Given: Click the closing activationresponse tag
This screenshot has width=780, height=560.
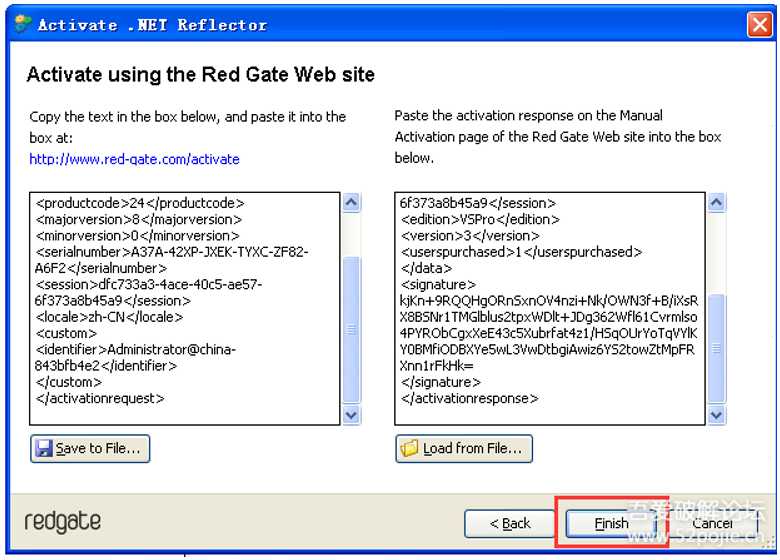Looking at the screenshot, I should click(470, 398).
